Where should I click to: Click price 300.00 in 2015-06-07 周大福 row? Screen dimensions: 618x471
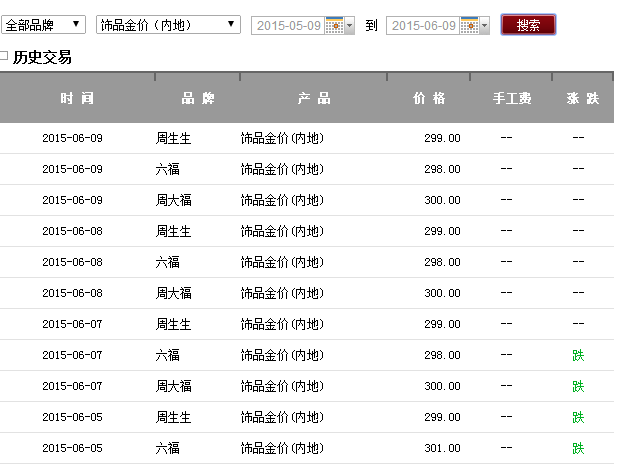442,386
